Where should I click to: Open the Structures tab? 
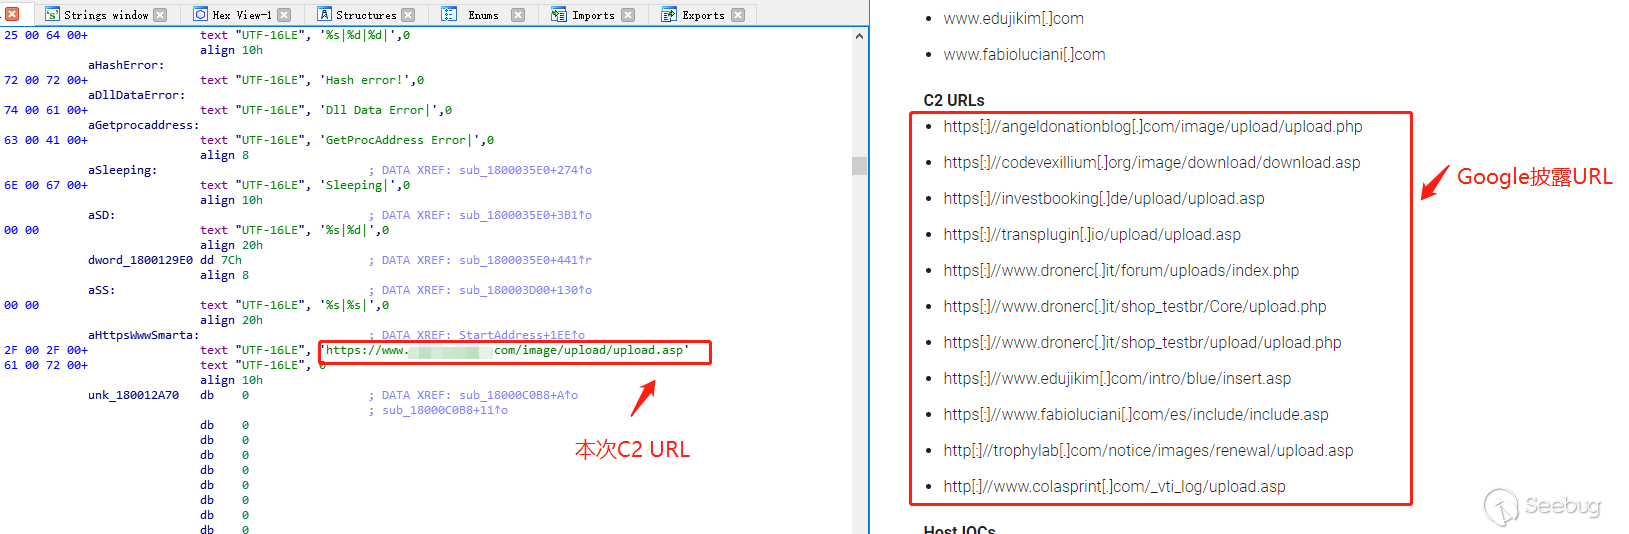click(366, 15)
